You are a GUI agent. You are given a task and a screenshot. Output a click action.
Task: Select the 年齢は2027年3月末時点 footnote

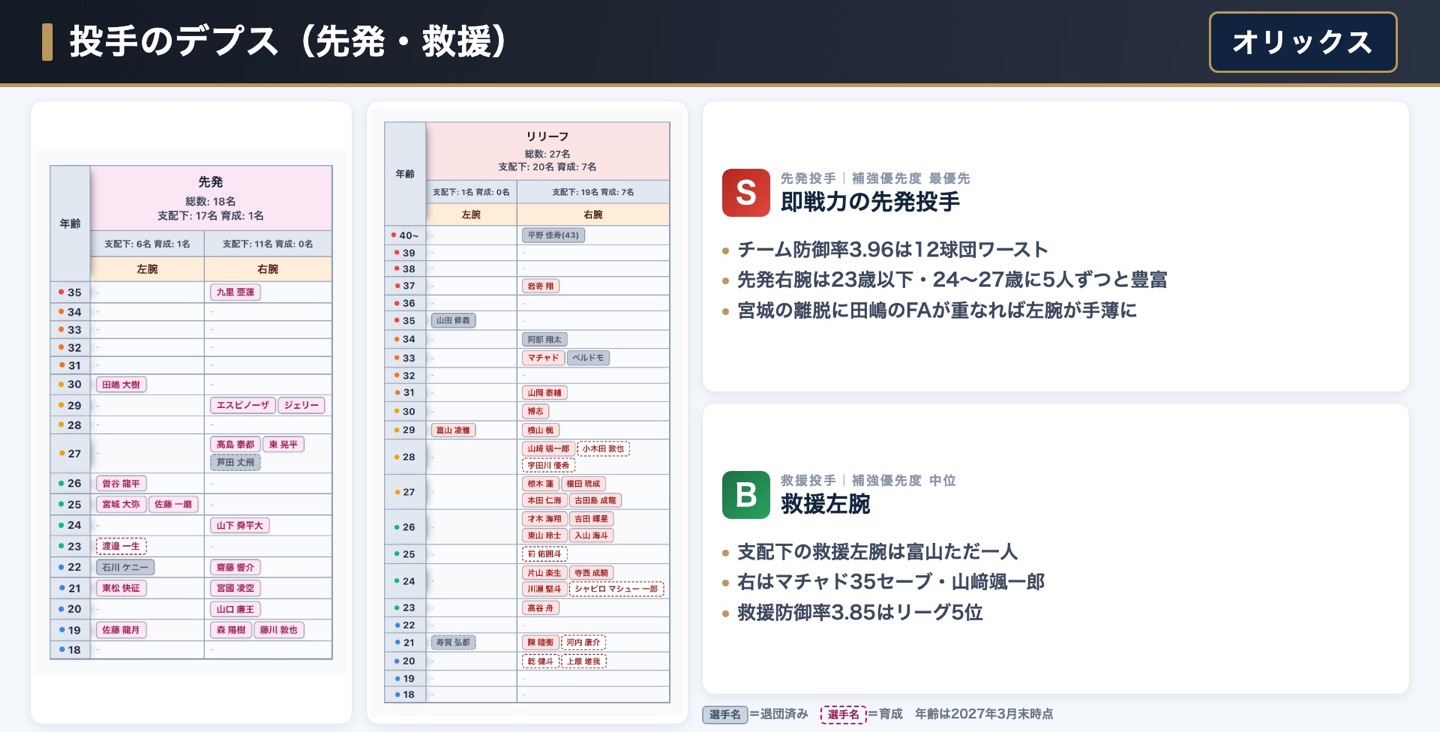pyautogui.click(x=984, y=714)
